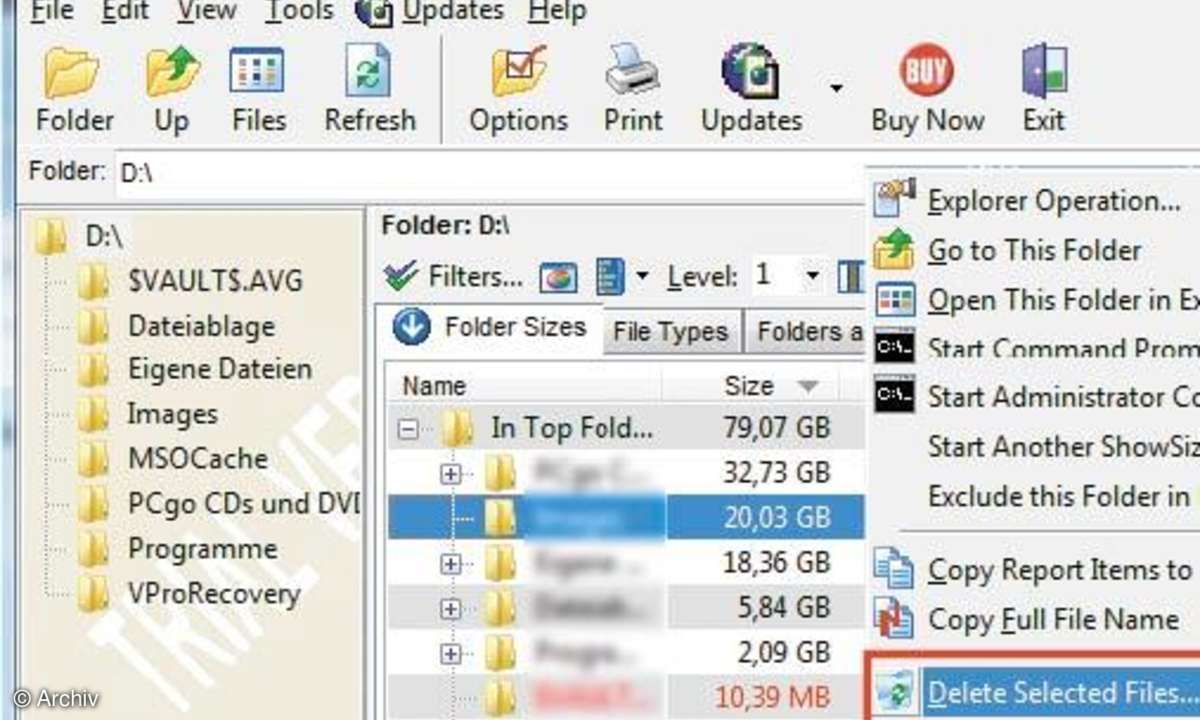This screenshot has width=1200, height=720.
Task: Open the Tools menu
Action: pos(298,12)
